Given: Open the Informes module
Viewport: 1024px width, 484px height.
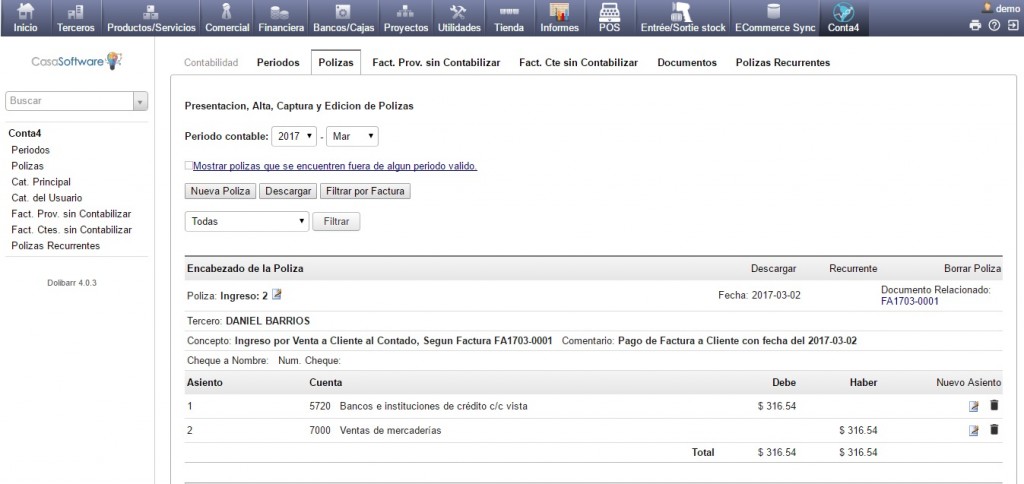Looking at the screenshot, I should click(x=559, y=18).
